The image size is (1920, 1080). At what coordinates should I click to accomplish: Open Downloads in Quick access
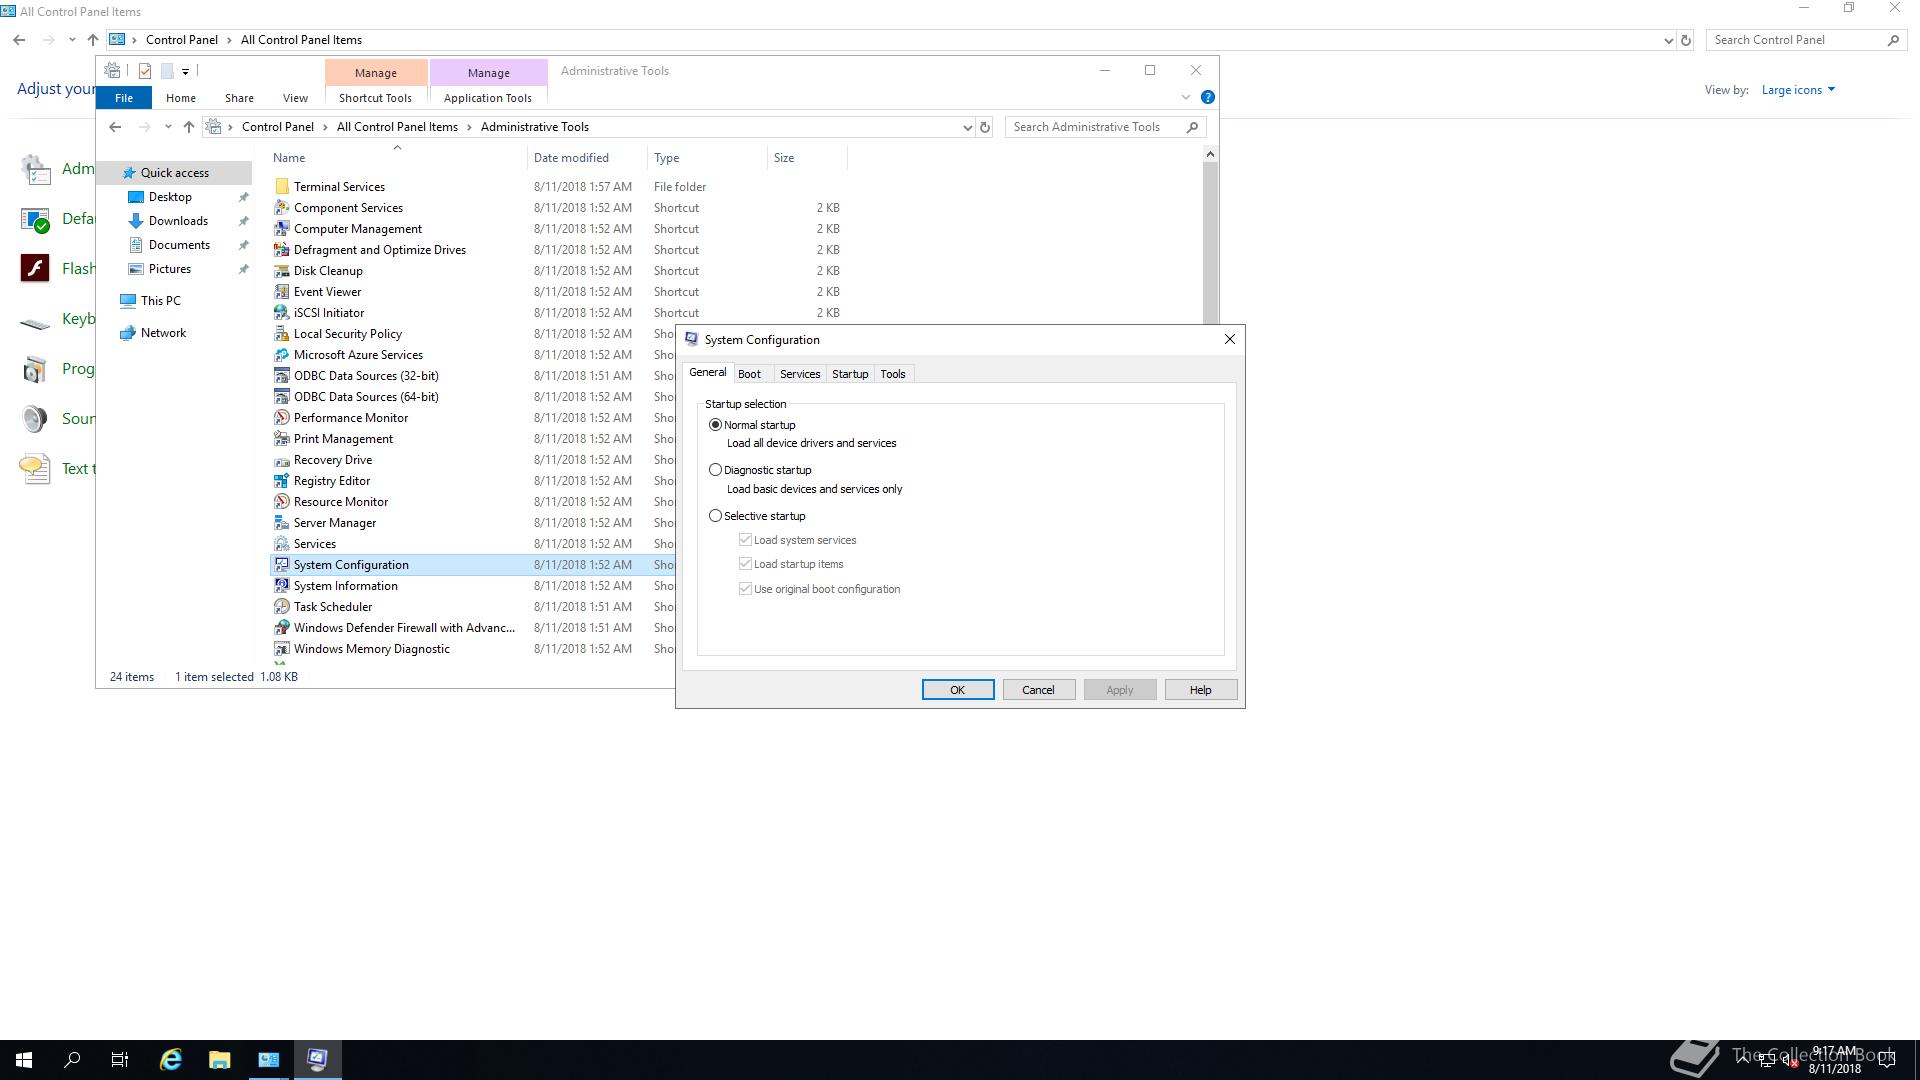pos(178,221)
